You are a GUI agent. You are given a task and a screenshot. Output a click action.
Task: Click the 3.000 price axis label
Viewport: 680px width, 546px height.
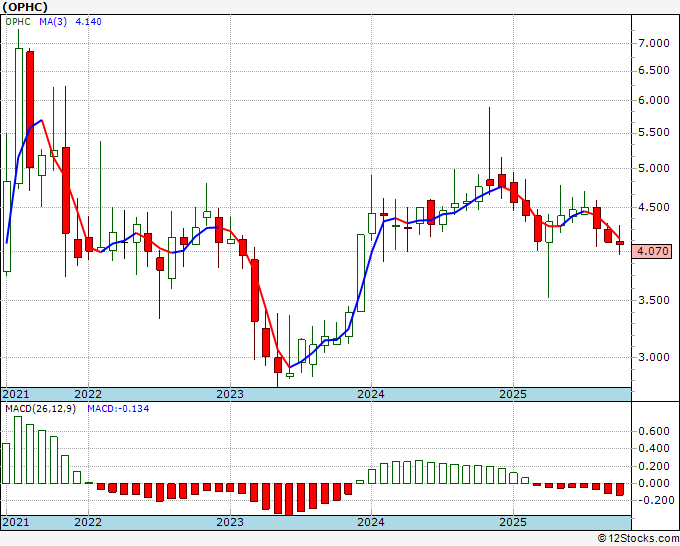(x=654, y=357)
